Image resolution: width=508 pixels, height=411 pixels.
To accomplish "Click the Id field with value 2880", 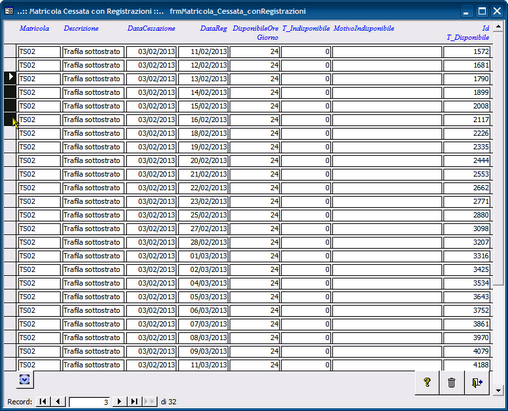I will point(467,215).
